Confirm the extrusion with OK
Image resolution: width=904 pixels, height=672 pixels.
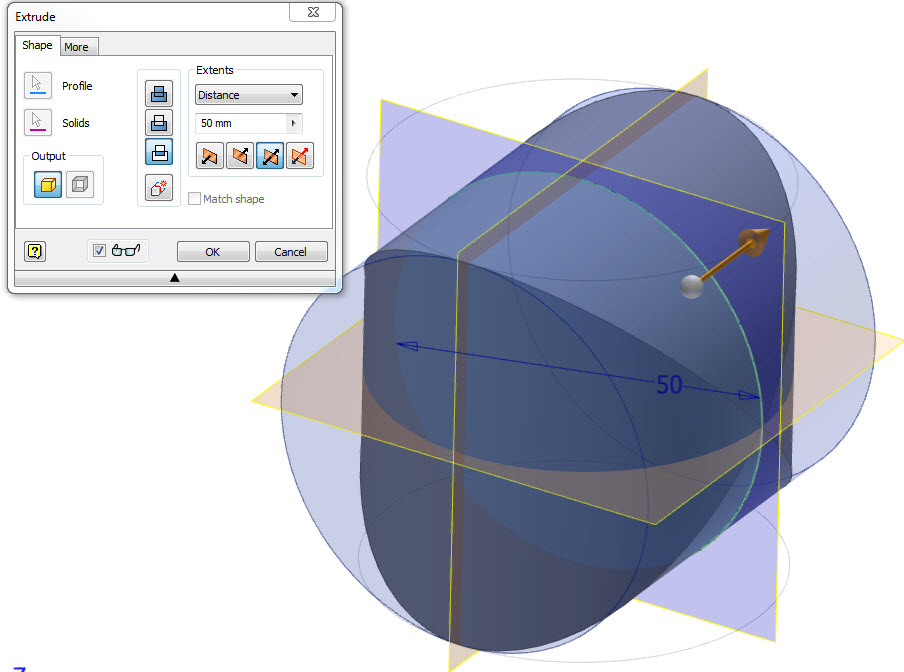click(213, 251)
